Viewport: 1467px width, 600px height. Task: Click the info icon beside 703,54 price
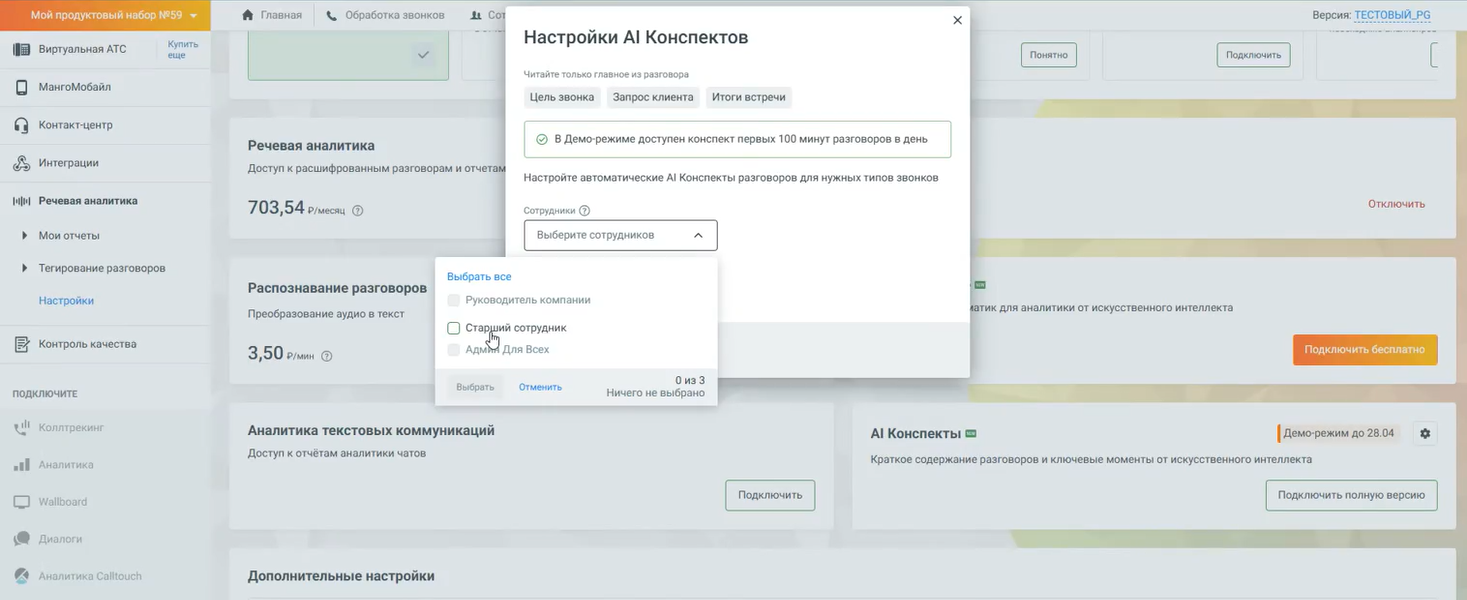coord(358,211)
